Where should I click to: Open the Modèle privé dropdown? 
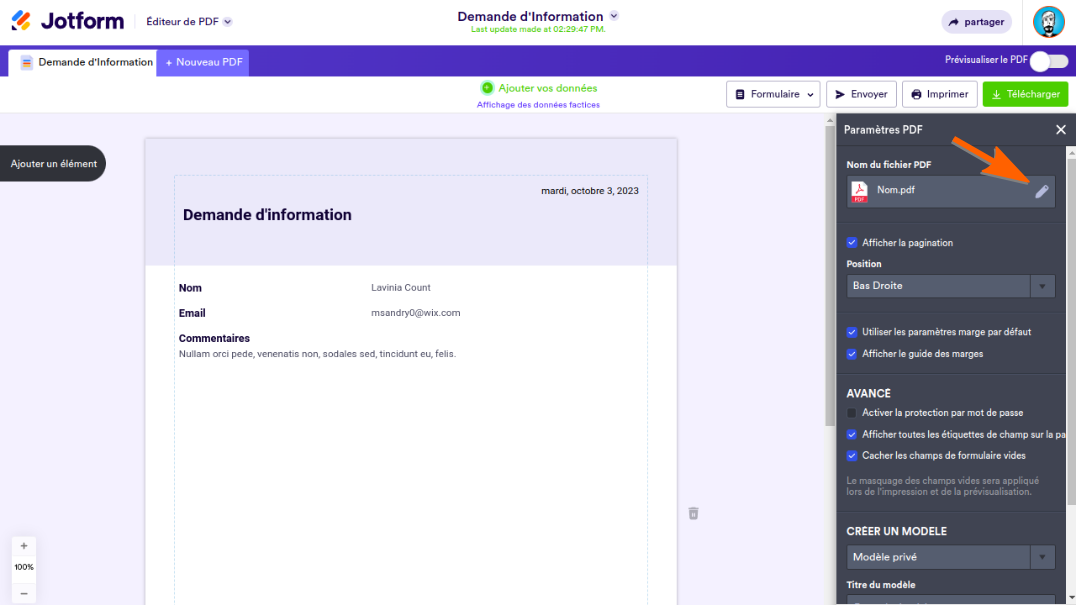point(950,557)
